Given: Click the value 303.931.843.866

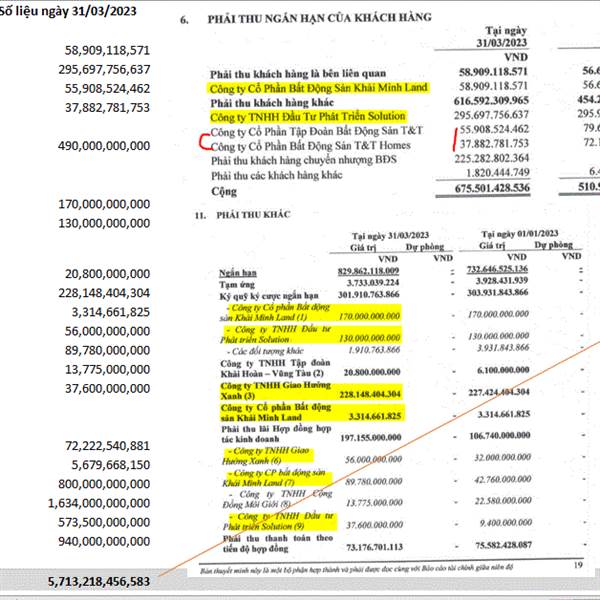Looking at the screenshot, I should click(497, 292).
